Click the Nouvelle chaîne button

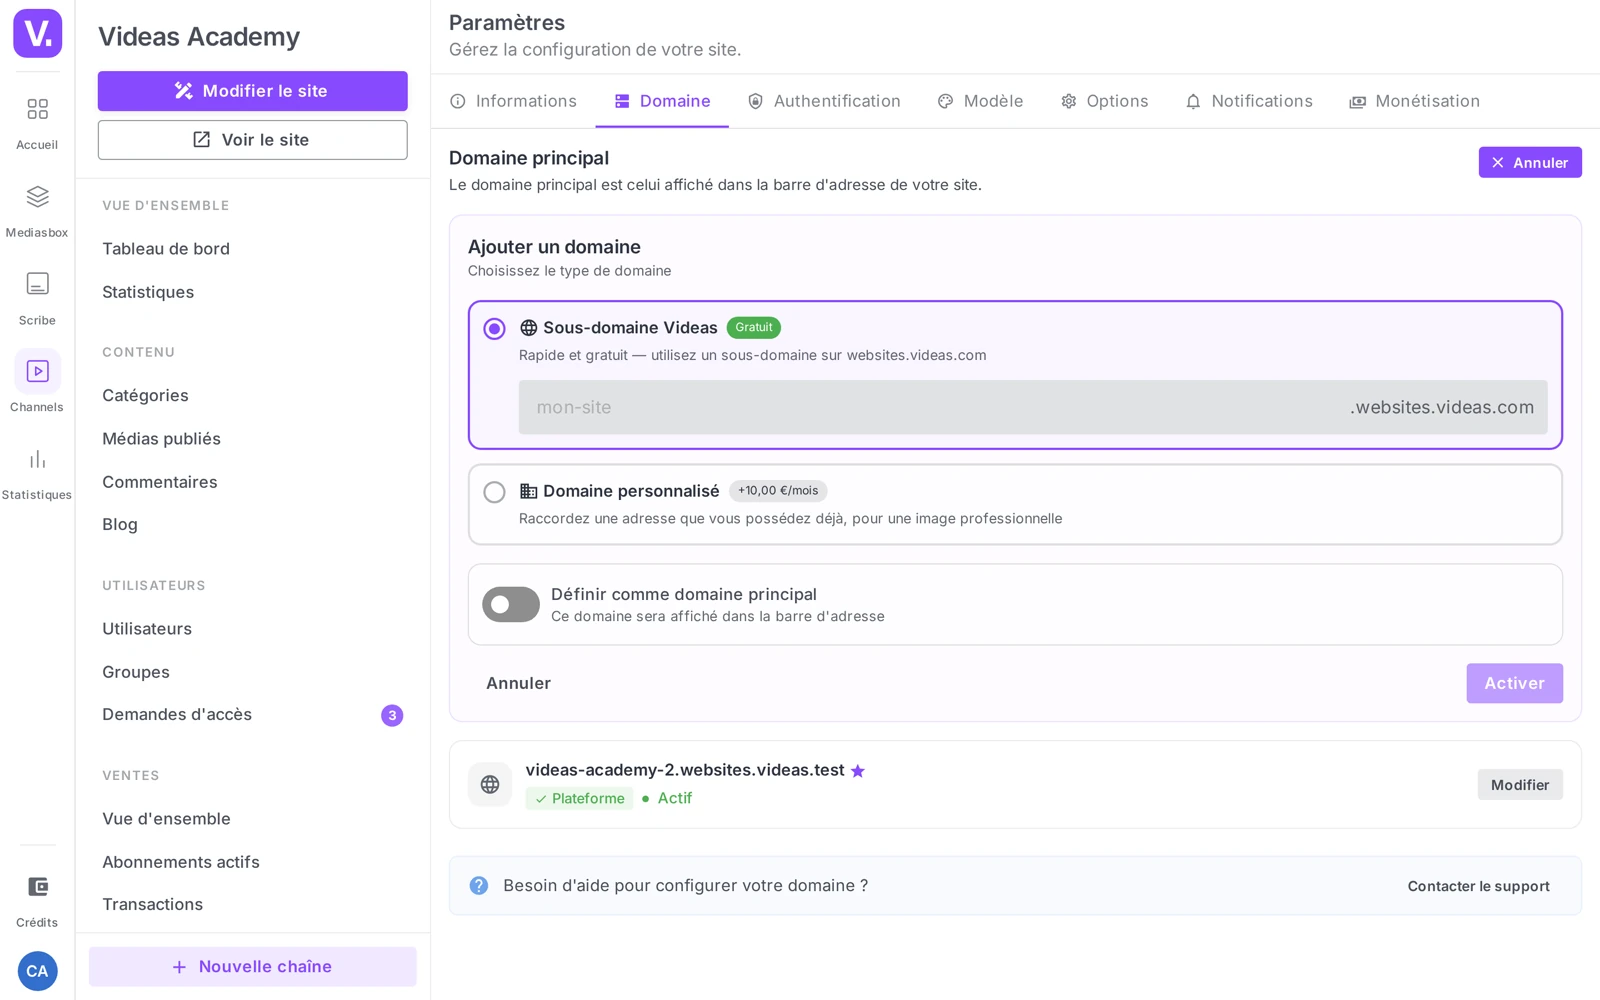point(252,967)
